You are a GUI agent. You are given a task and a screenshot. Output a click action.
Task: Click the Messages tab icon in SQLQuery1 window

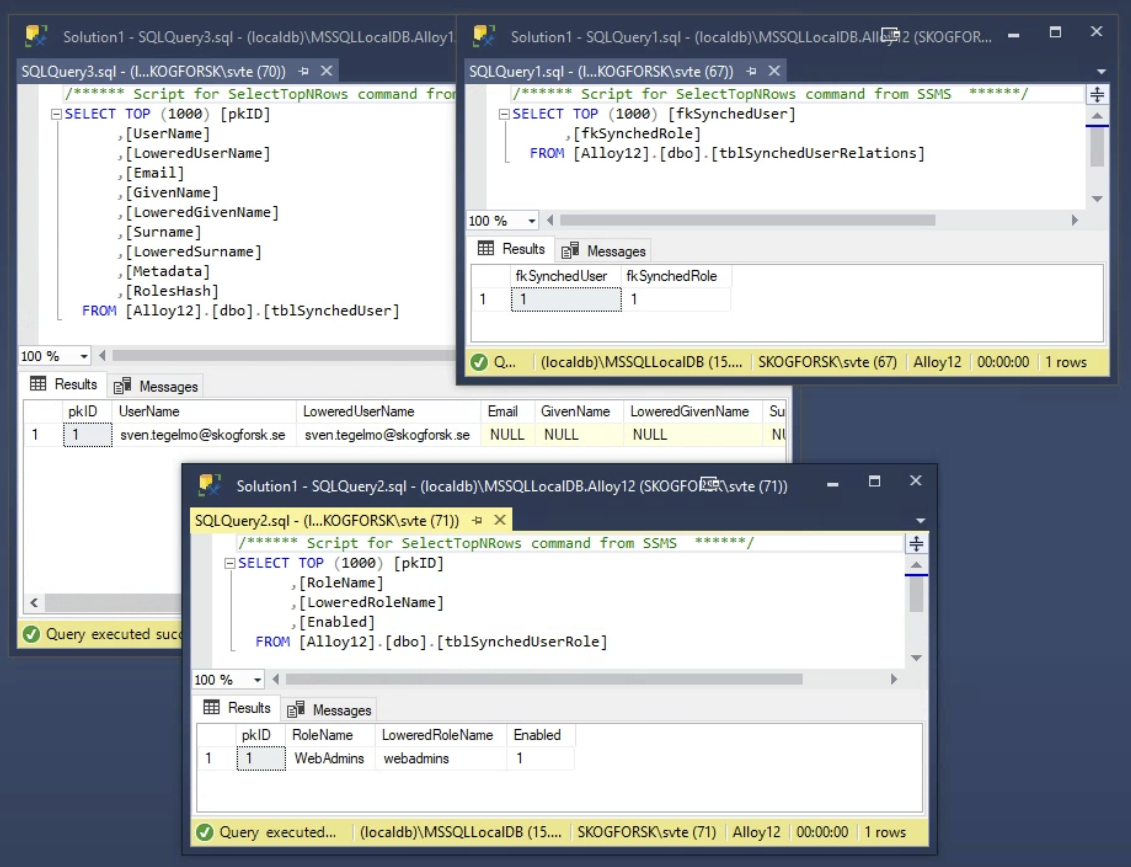571,251
